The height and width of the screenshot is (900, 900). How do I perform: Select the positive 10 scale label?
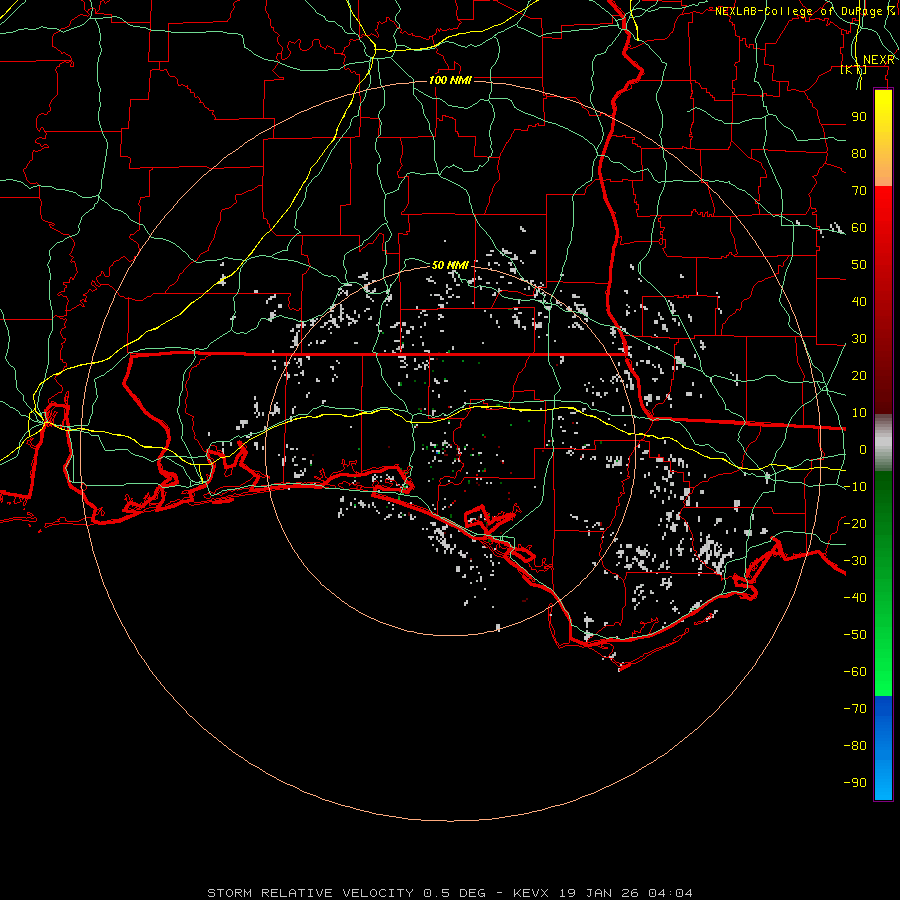tap(859, 413)
